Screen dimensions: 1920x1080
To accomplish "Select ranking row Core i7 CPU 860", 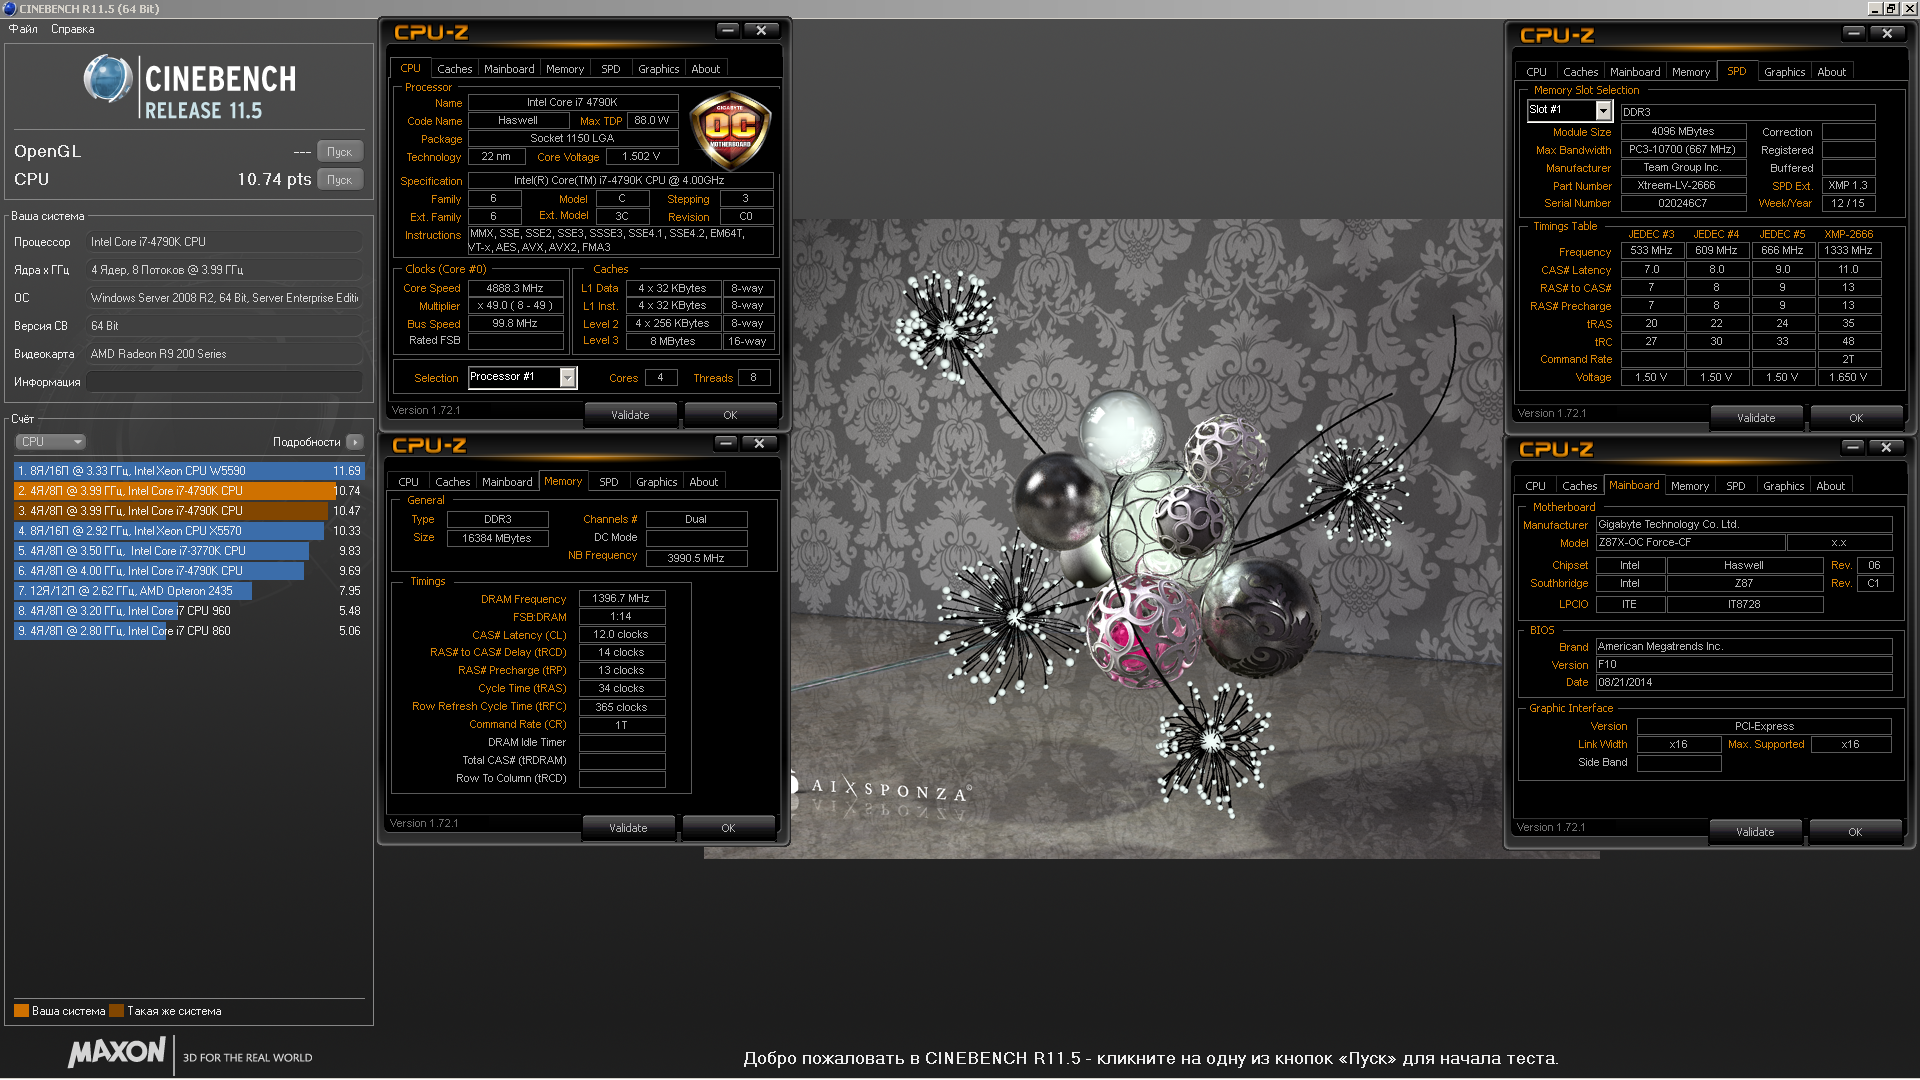I will pos(189,631).
